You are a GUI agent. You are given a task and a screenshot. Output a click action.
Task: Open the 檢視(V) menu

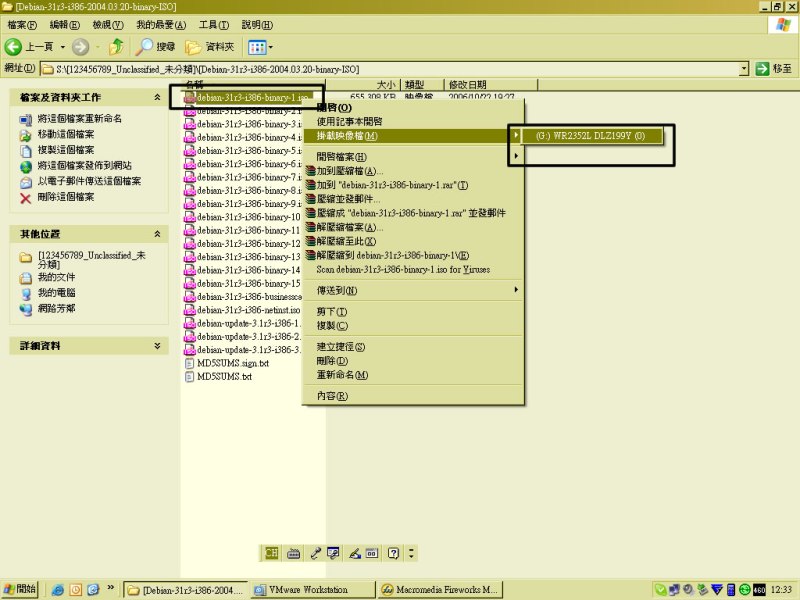tap(108, 24)
